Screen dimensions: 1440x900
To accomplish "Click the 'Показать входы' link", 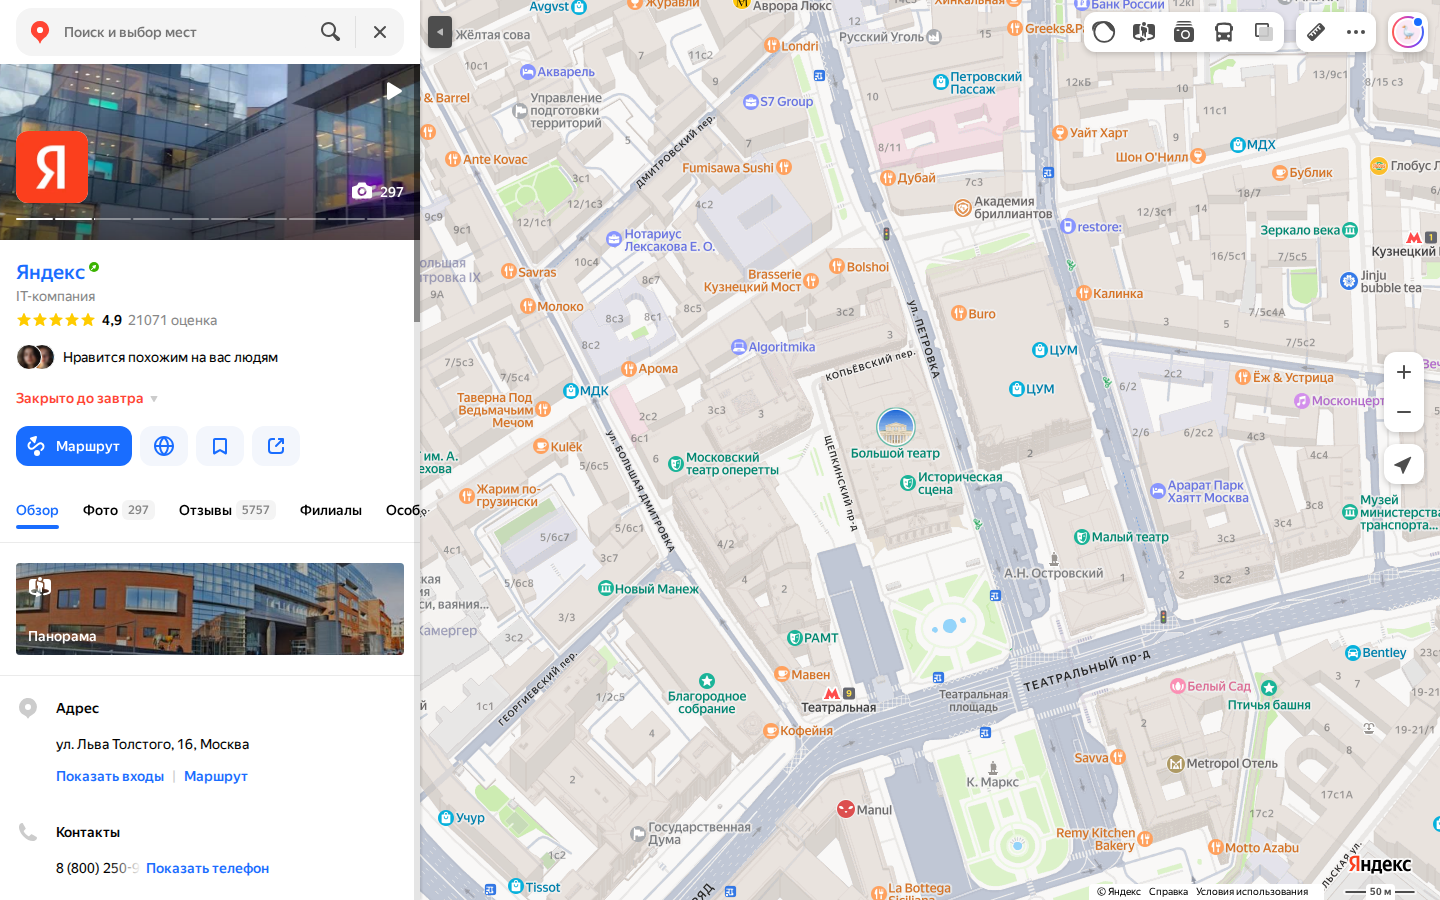I will [110, 776].
